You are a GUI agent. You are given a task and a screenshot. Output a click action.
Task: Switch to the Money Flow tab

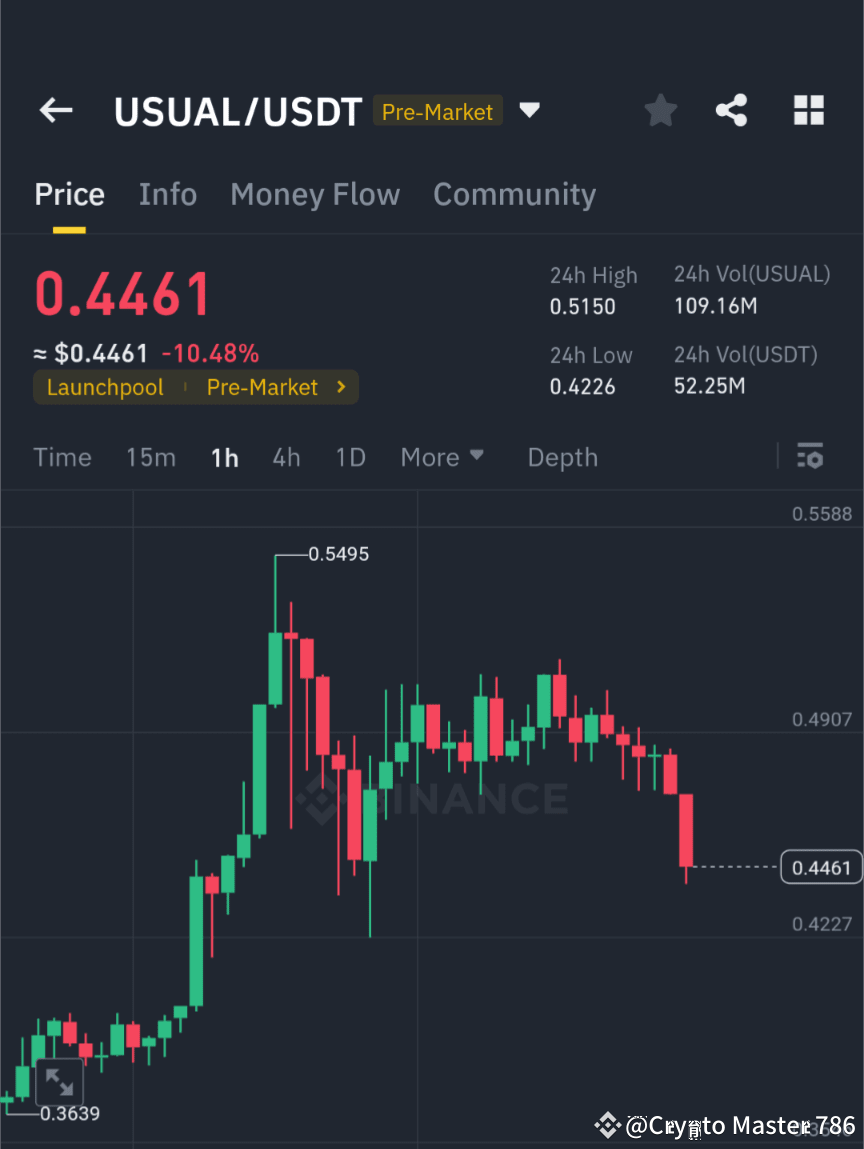pyautogui.click(x=315, y=194)
